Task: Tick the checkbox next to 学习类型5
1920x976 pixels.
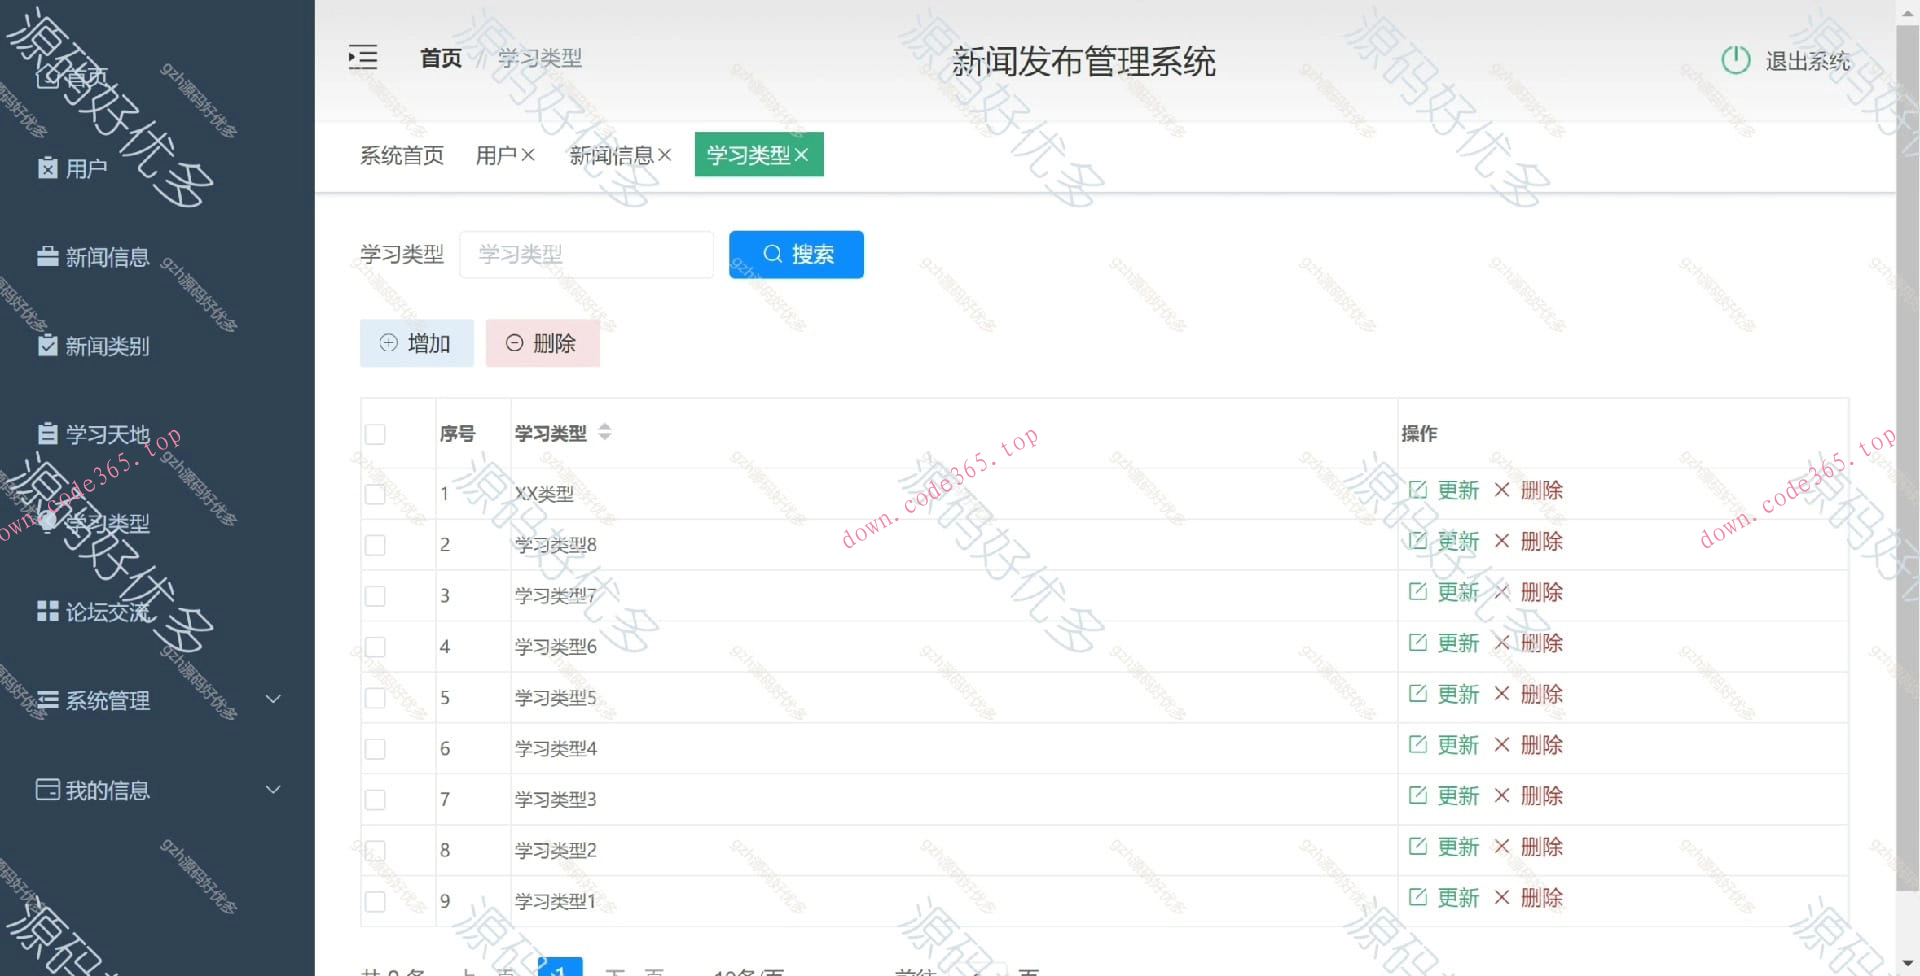Action: tap(375, 698)
